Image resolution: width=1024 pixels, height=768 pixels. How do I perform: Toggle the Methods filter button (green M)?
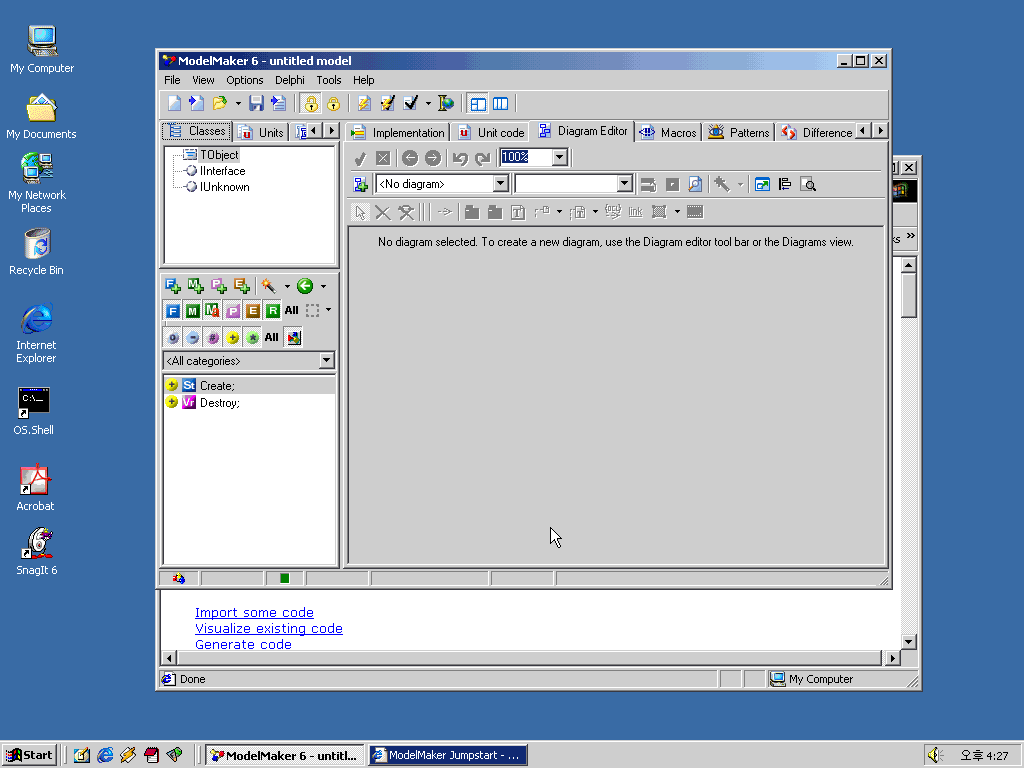pos(192,311)
